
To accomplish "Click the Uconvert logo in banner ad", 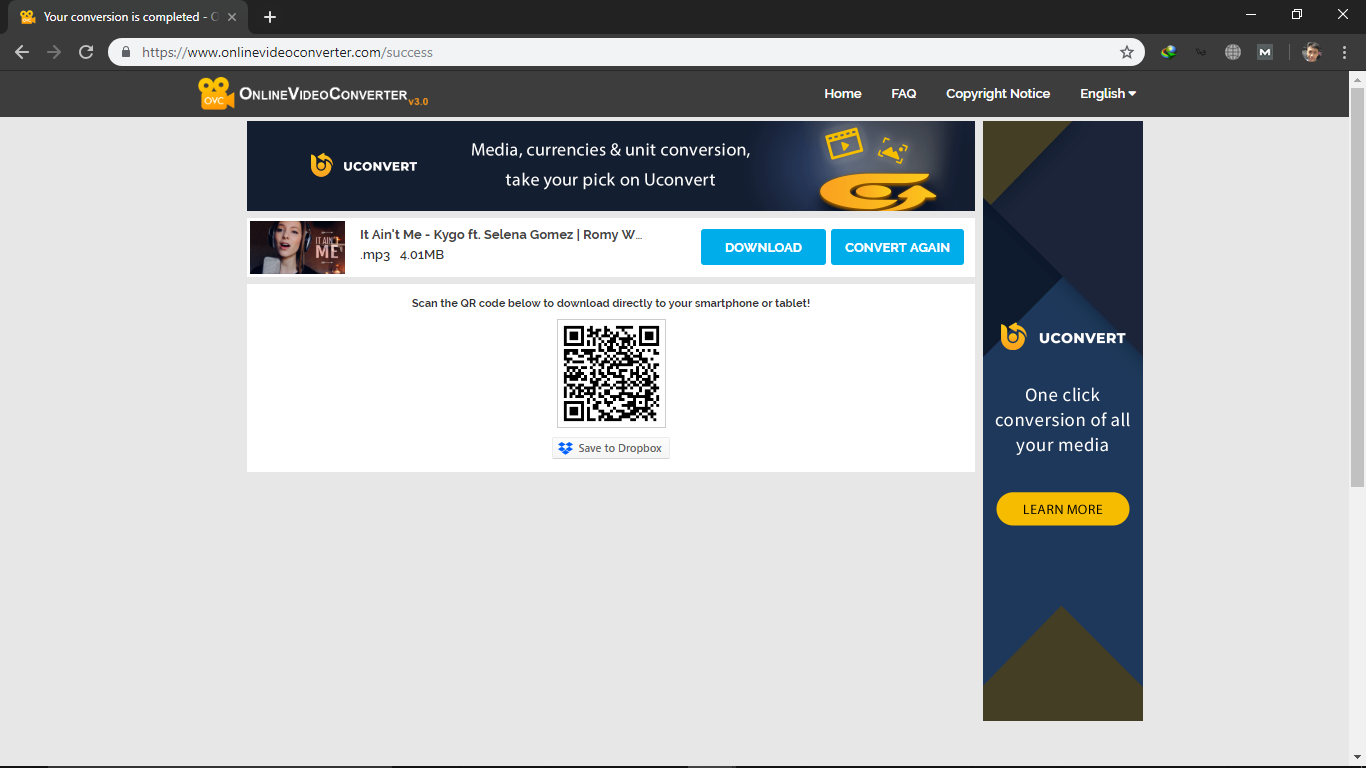I will coord(363,165).
